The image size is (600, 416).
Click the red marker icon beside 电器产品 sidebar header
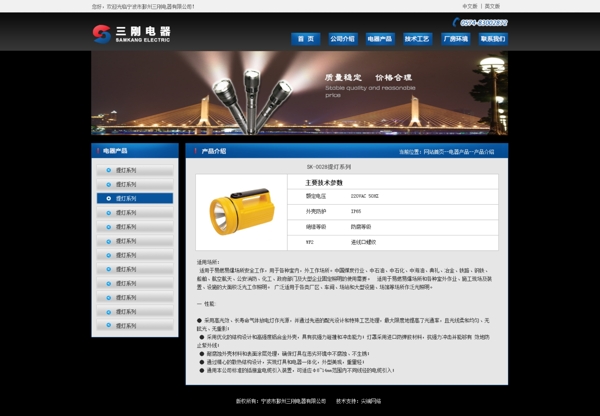pos(98,151)
